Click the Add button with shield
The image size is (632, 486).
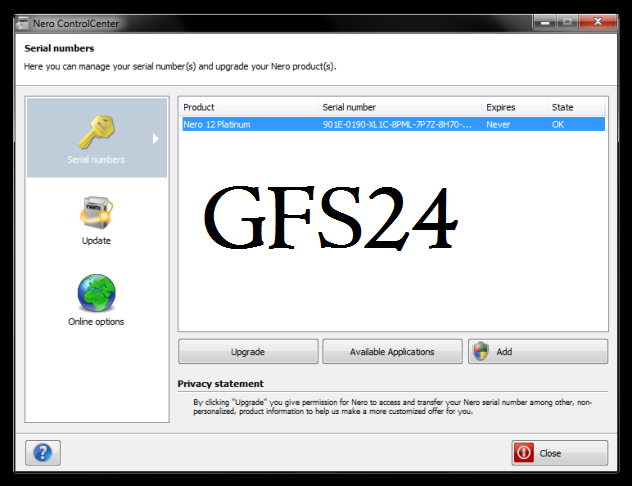[538, 352]
